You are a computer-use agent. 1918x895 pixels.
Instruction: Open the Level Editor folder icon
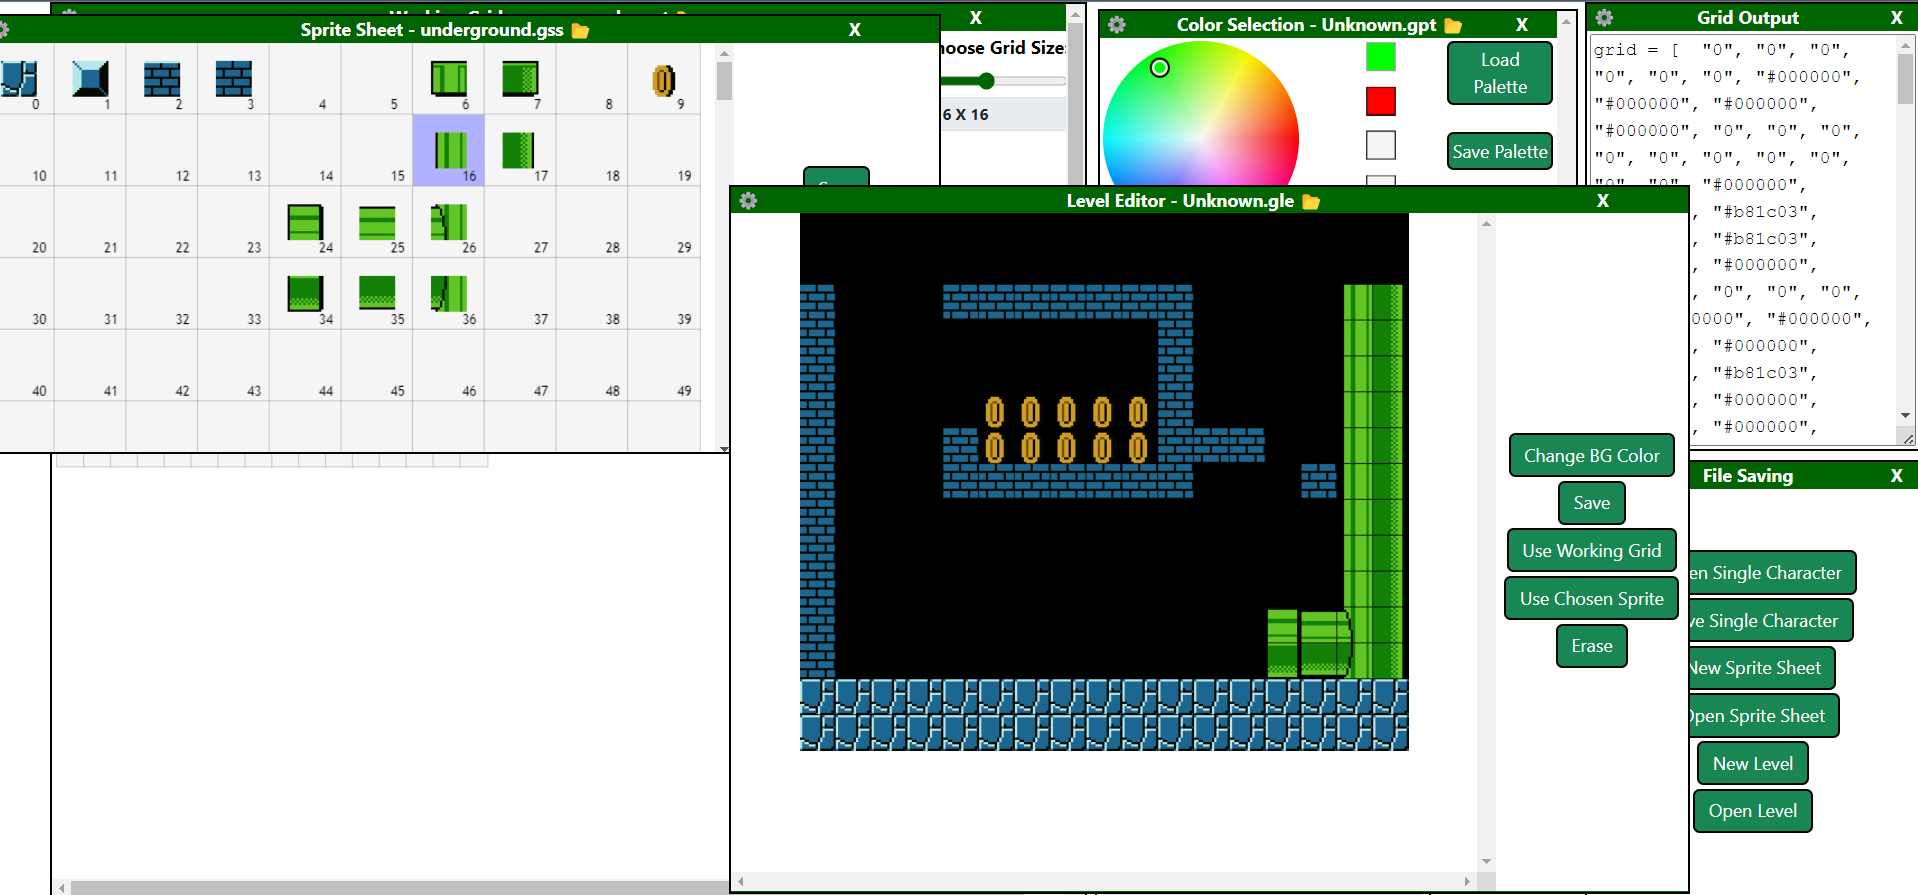[x=1311, y=201]
